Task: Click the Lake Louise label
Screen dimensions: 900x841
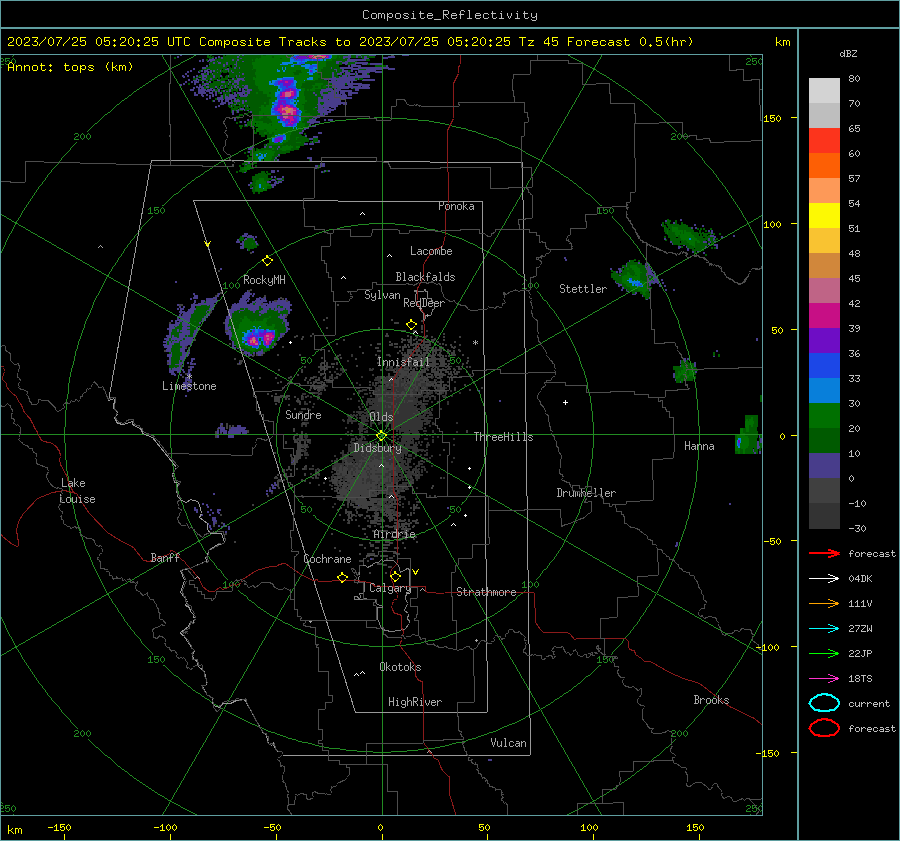Action: click(77, 491)
